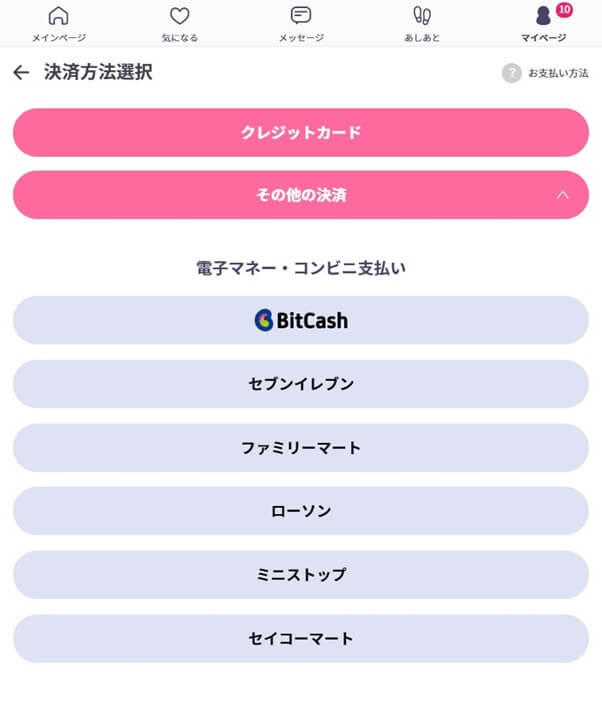Click the notification badge showing 10
This screenshot has width=602, height=708.
click(x=564, y=10)
